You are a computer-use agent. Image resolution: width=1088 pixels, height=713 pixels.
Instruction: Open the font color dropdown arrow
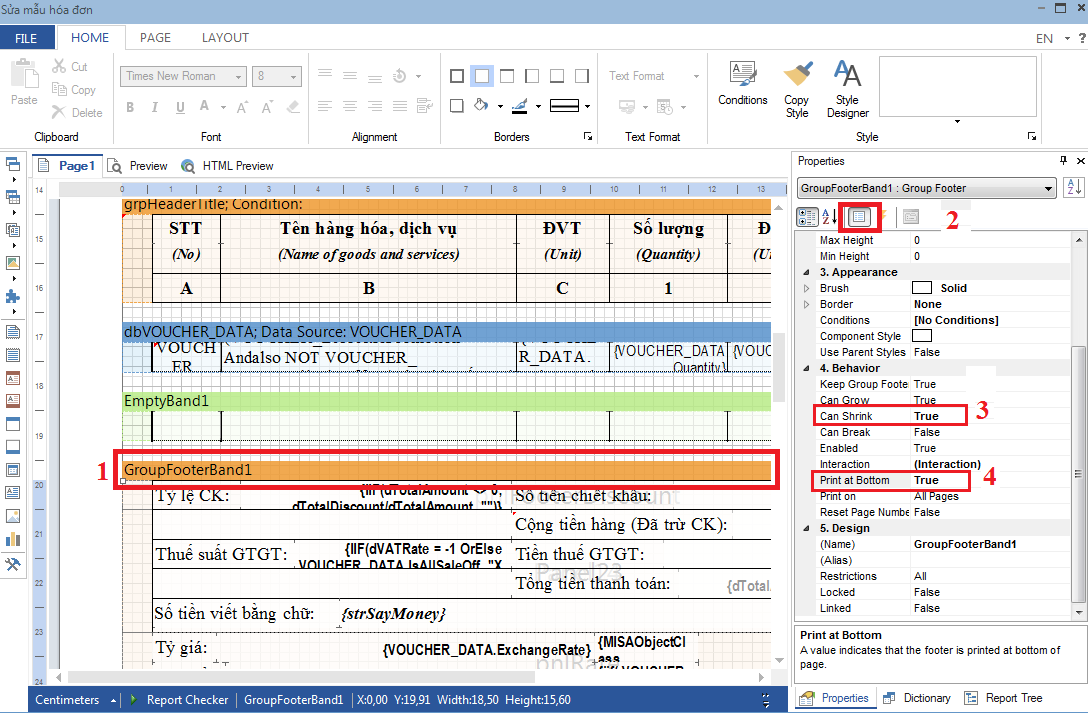[223, 108]
